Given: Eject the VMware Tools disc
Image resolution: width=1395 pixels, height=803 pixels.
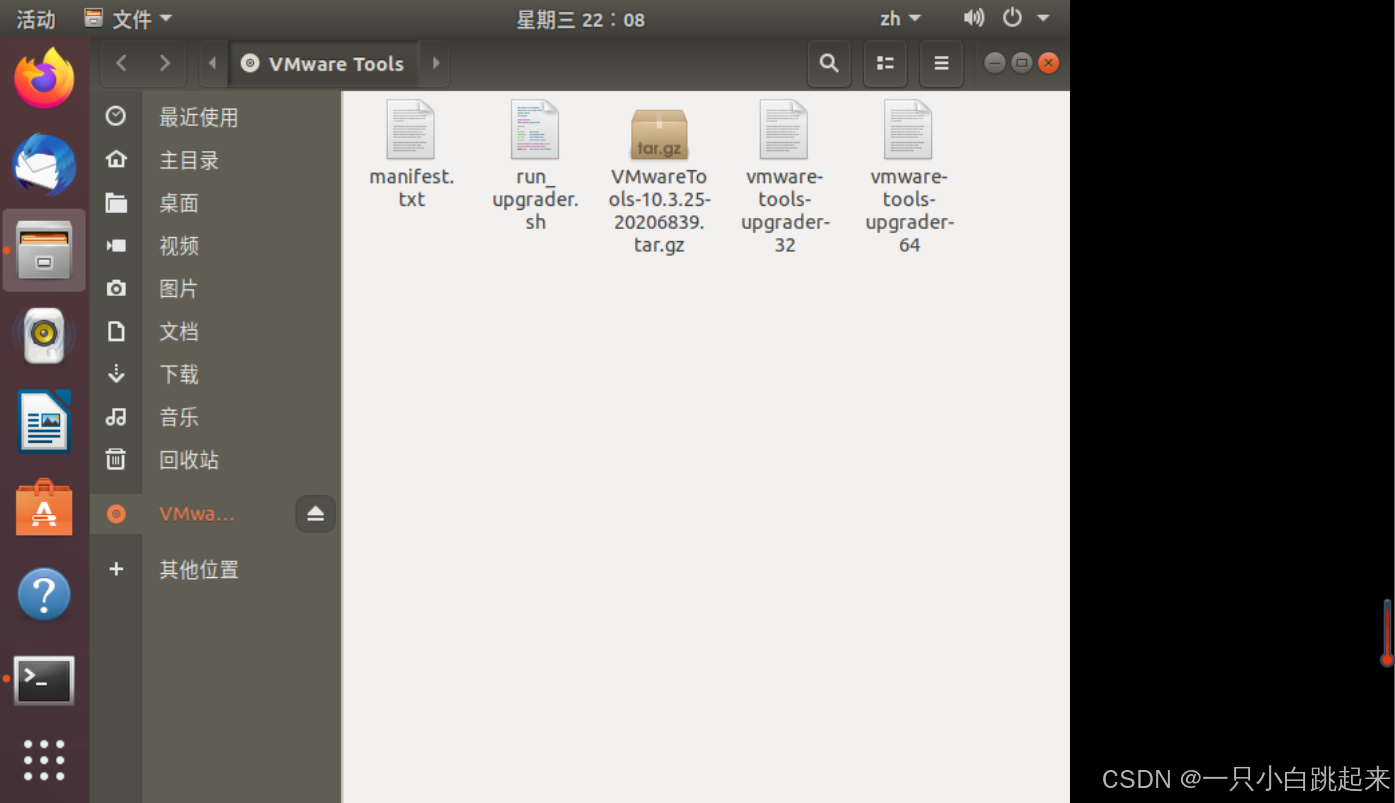Looking at the screenshot, I should (x=316, y=514).
